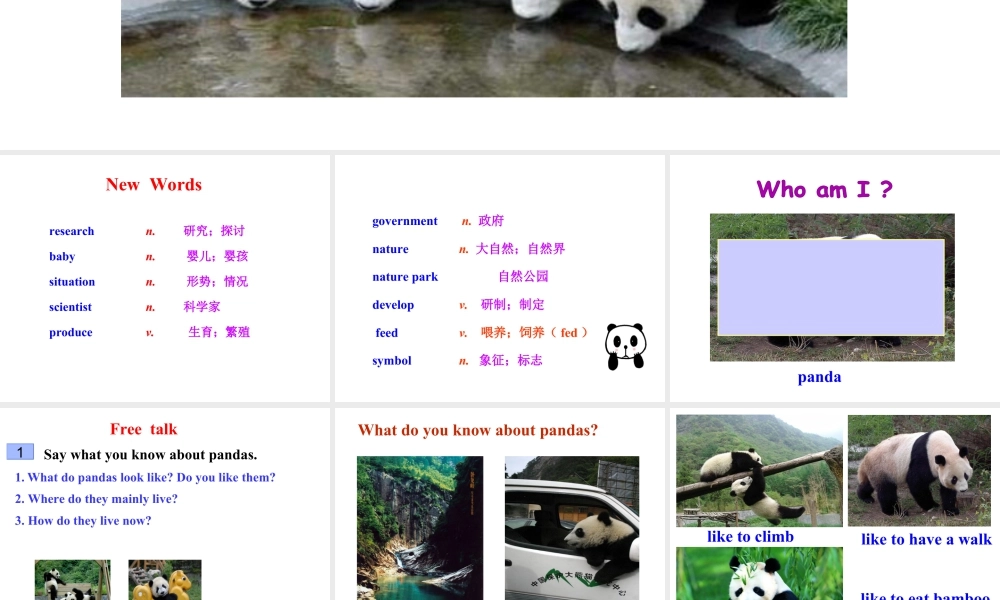
Task: Click the toy horse panda photo
Action: [165, 579]
